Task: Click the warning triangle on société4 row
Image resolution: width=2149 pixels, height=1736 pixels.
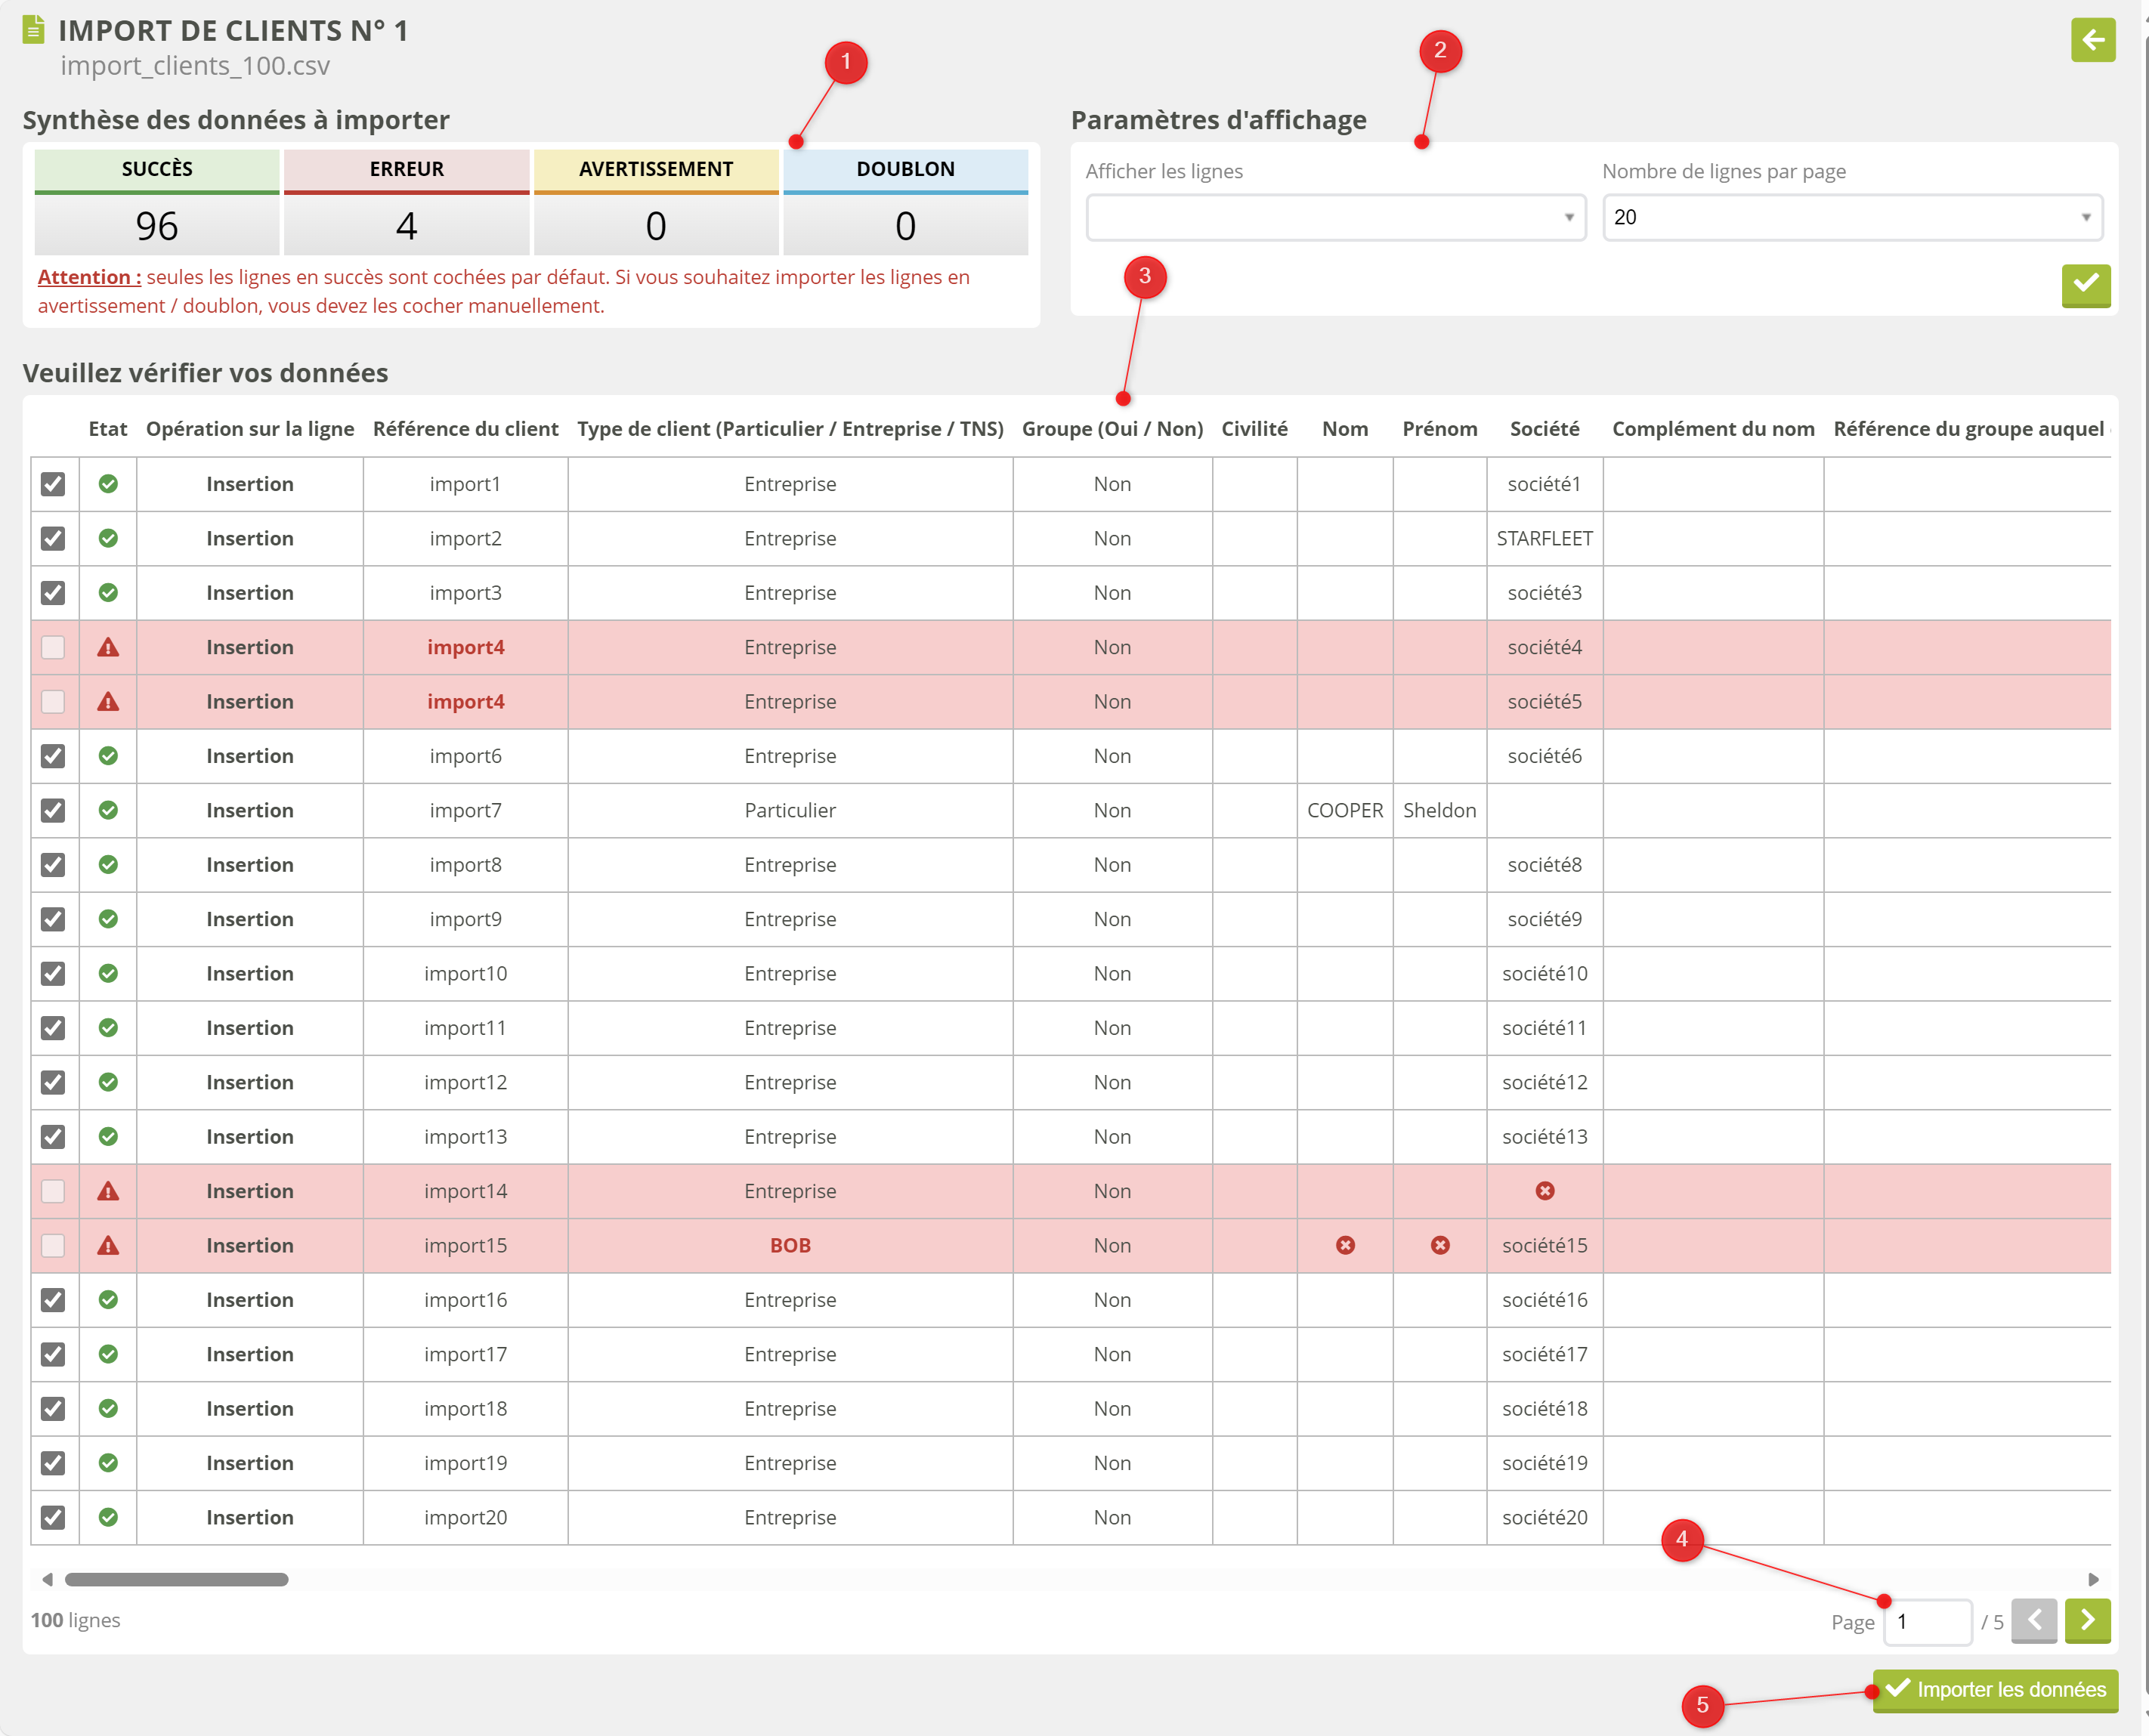Action: point(108,648)
